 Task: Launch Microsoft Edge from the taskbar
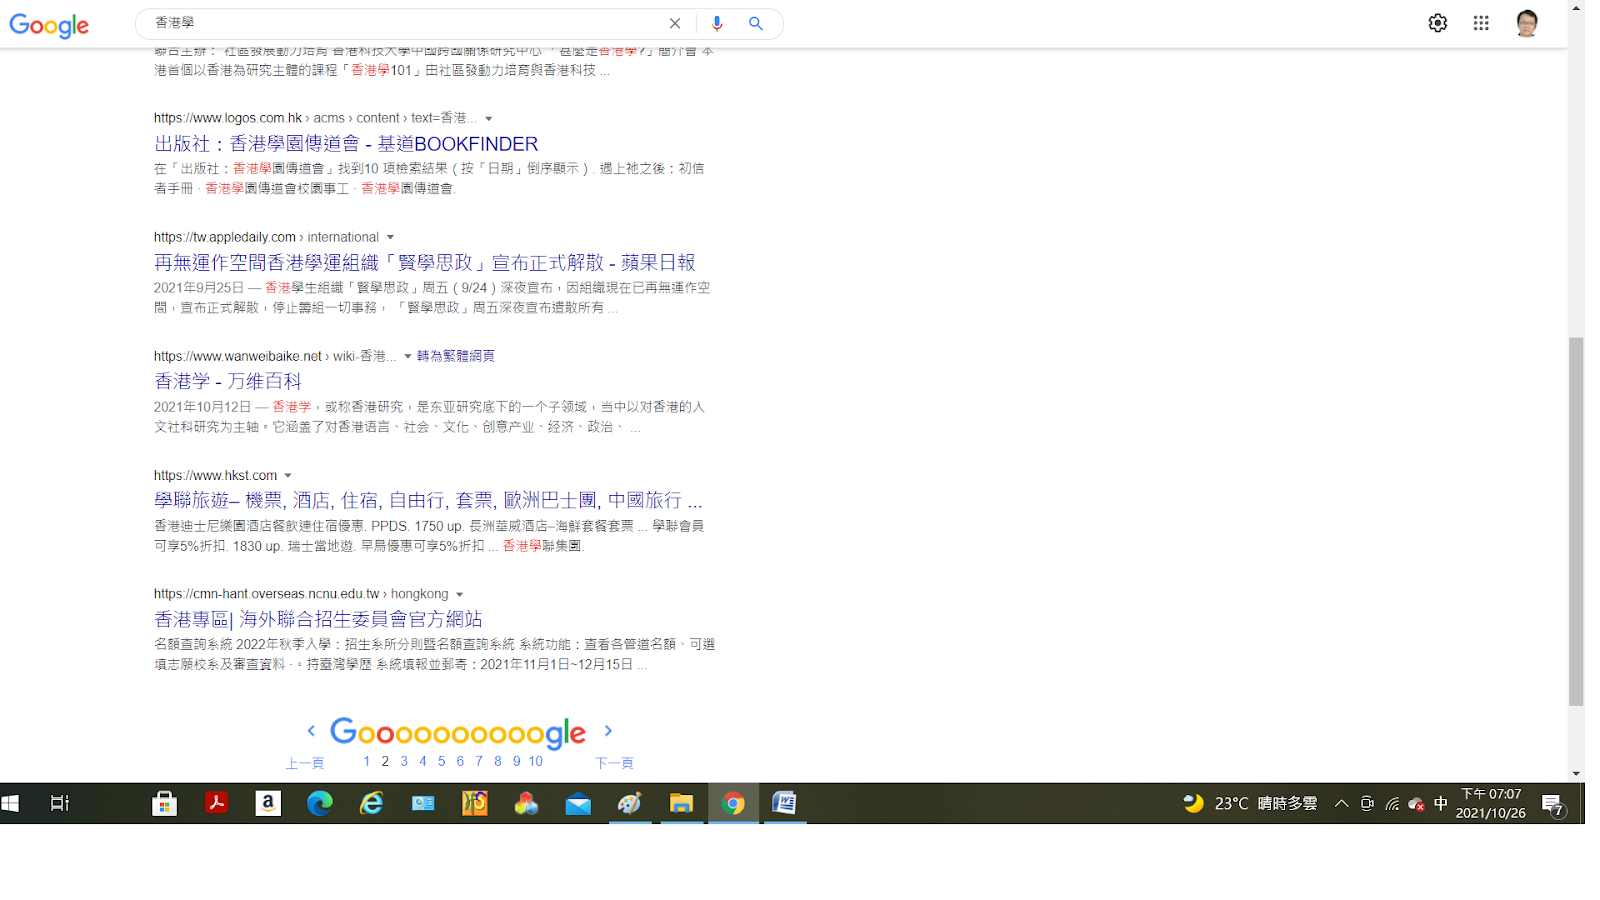coord(320,803)
